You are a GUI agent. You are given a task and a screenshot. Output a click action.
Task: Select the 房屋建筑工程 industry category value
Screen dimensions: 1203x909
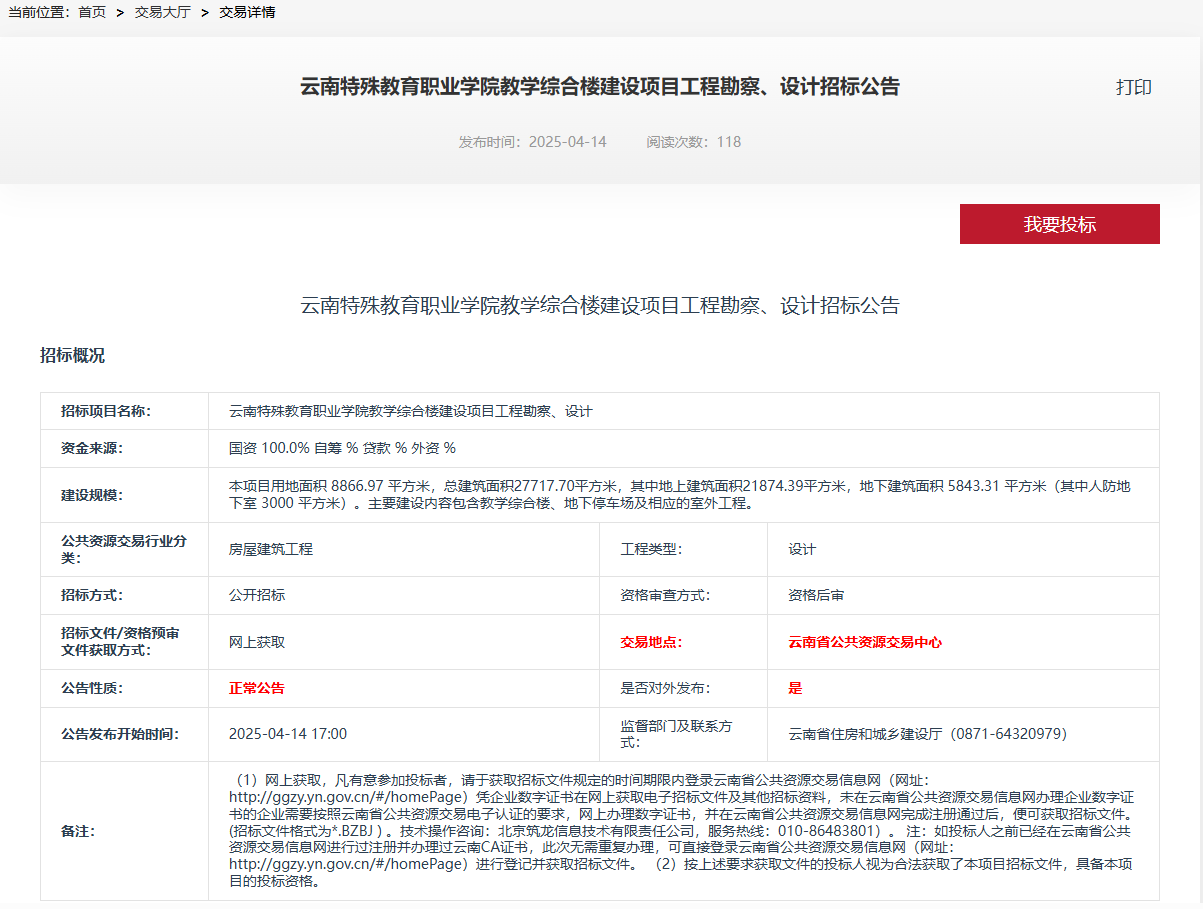click(x=271, y=549)
